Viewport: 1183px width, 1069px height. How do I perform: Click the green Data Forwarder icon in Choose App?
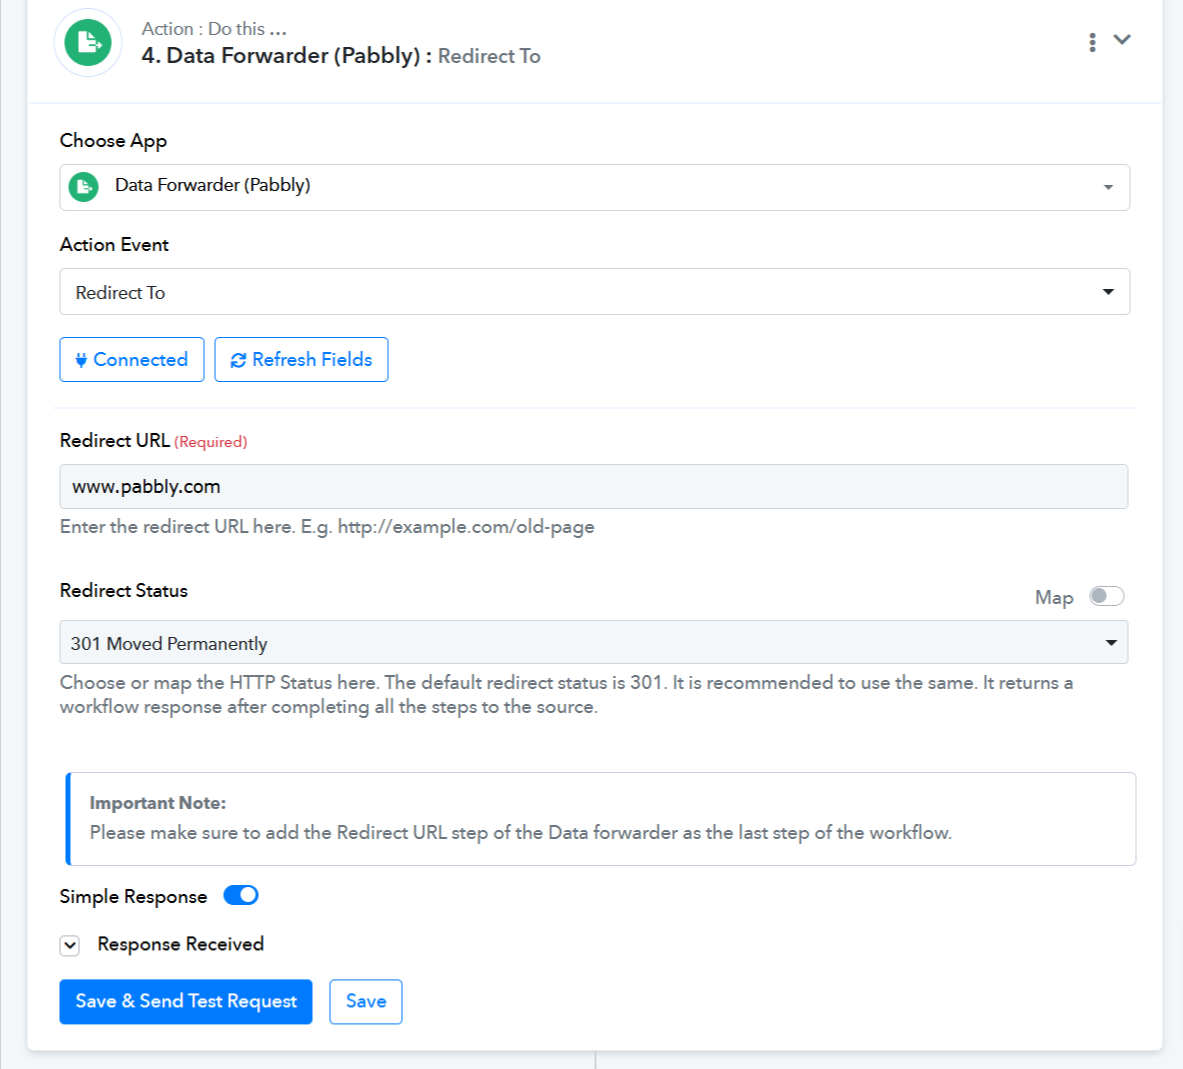(84, 186)
